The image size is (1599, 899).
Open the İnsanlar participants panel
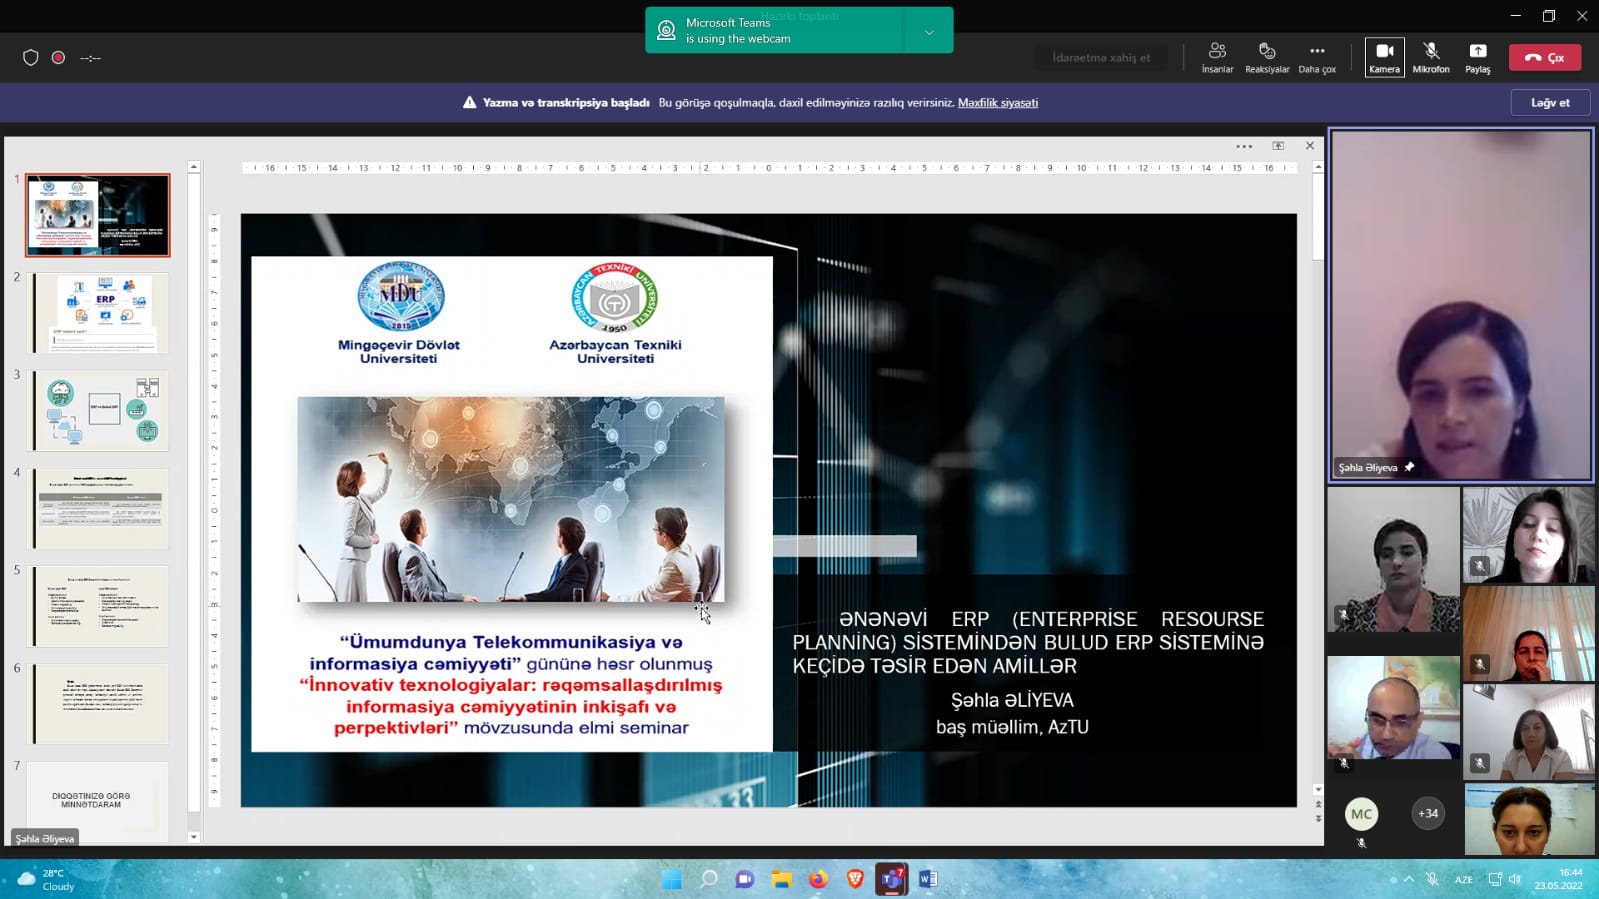tap(1217, 58)
